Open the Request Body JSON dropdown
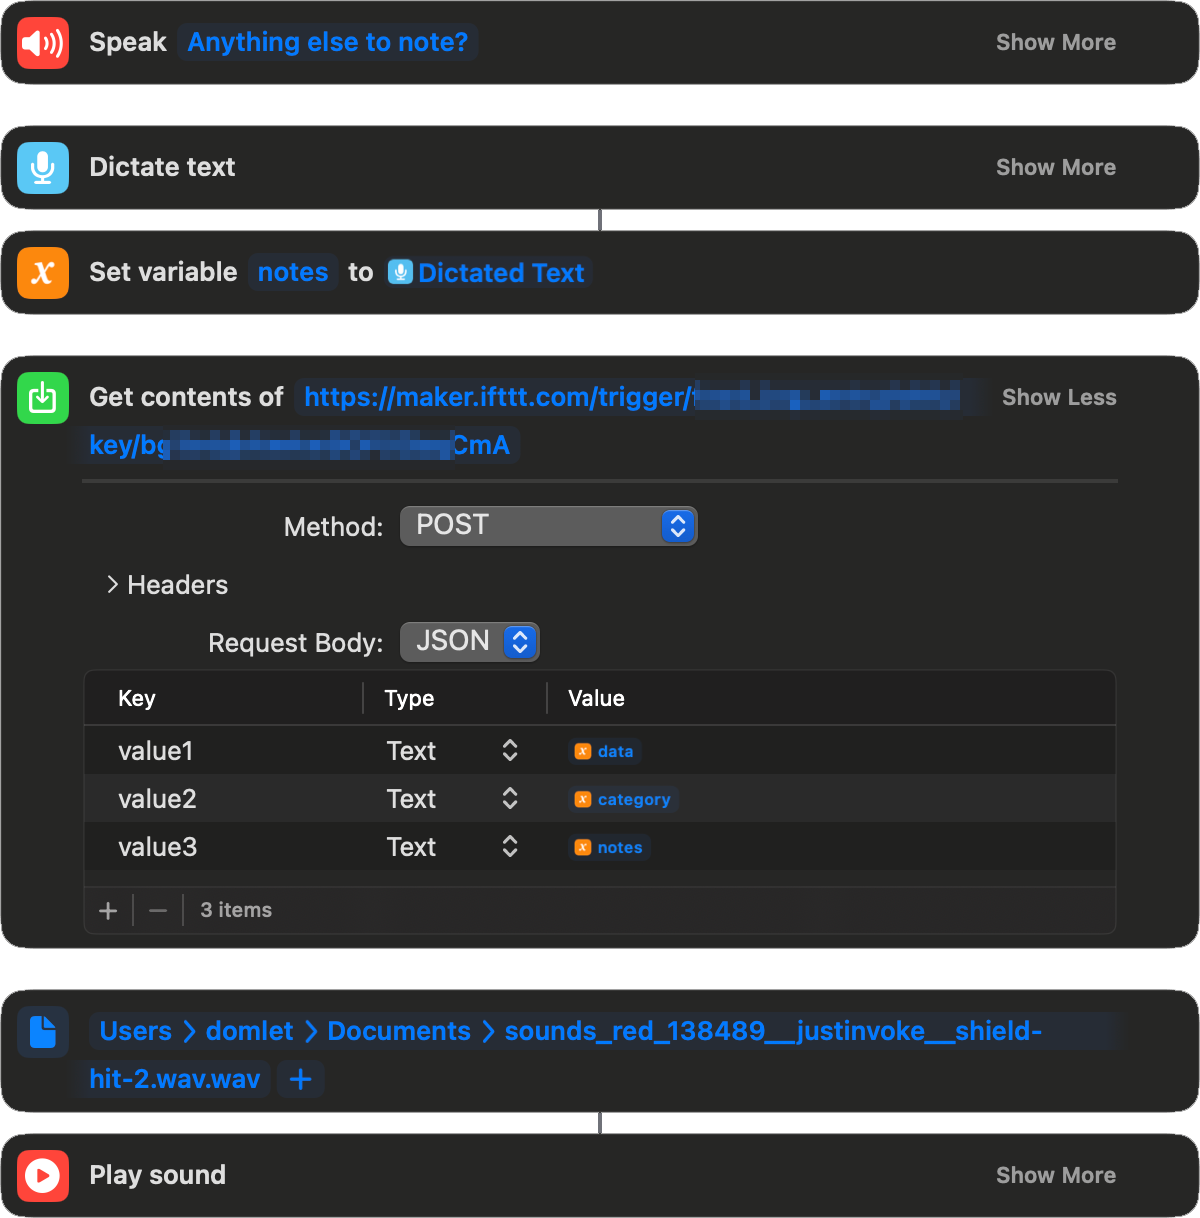Viewport: 1200px width, 1218px height. tap(469, 641)
